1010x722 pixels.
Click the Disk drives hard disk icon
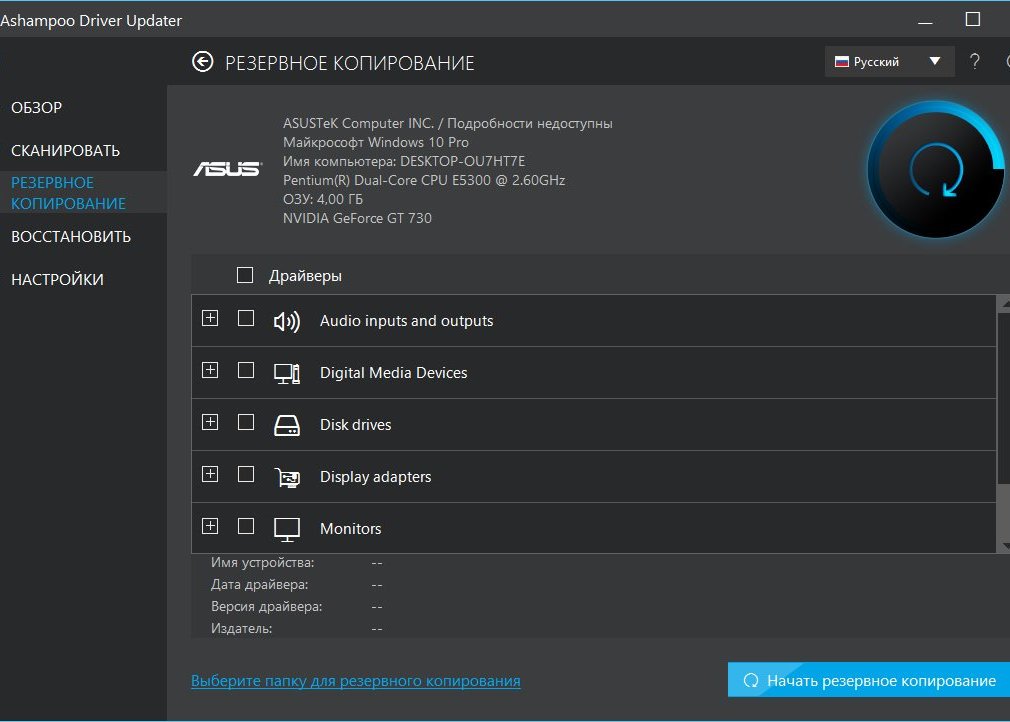(287, 425)
